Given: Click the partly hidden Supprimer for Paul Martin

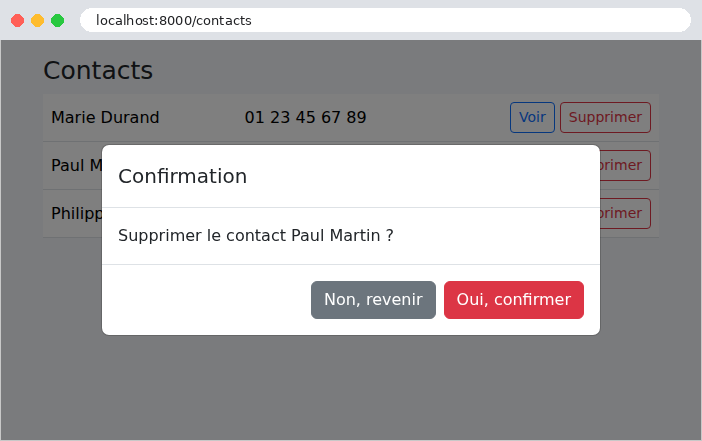Looking at the screenshot, I should coord(625,165).
